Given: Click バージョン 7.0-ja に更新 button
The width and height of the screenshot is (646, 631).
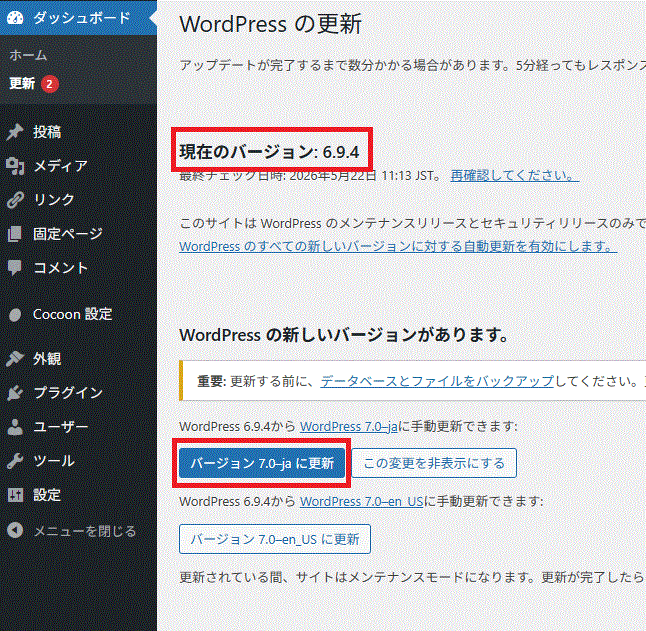Looking at the screenshot, I should click(x=262, y=463).
